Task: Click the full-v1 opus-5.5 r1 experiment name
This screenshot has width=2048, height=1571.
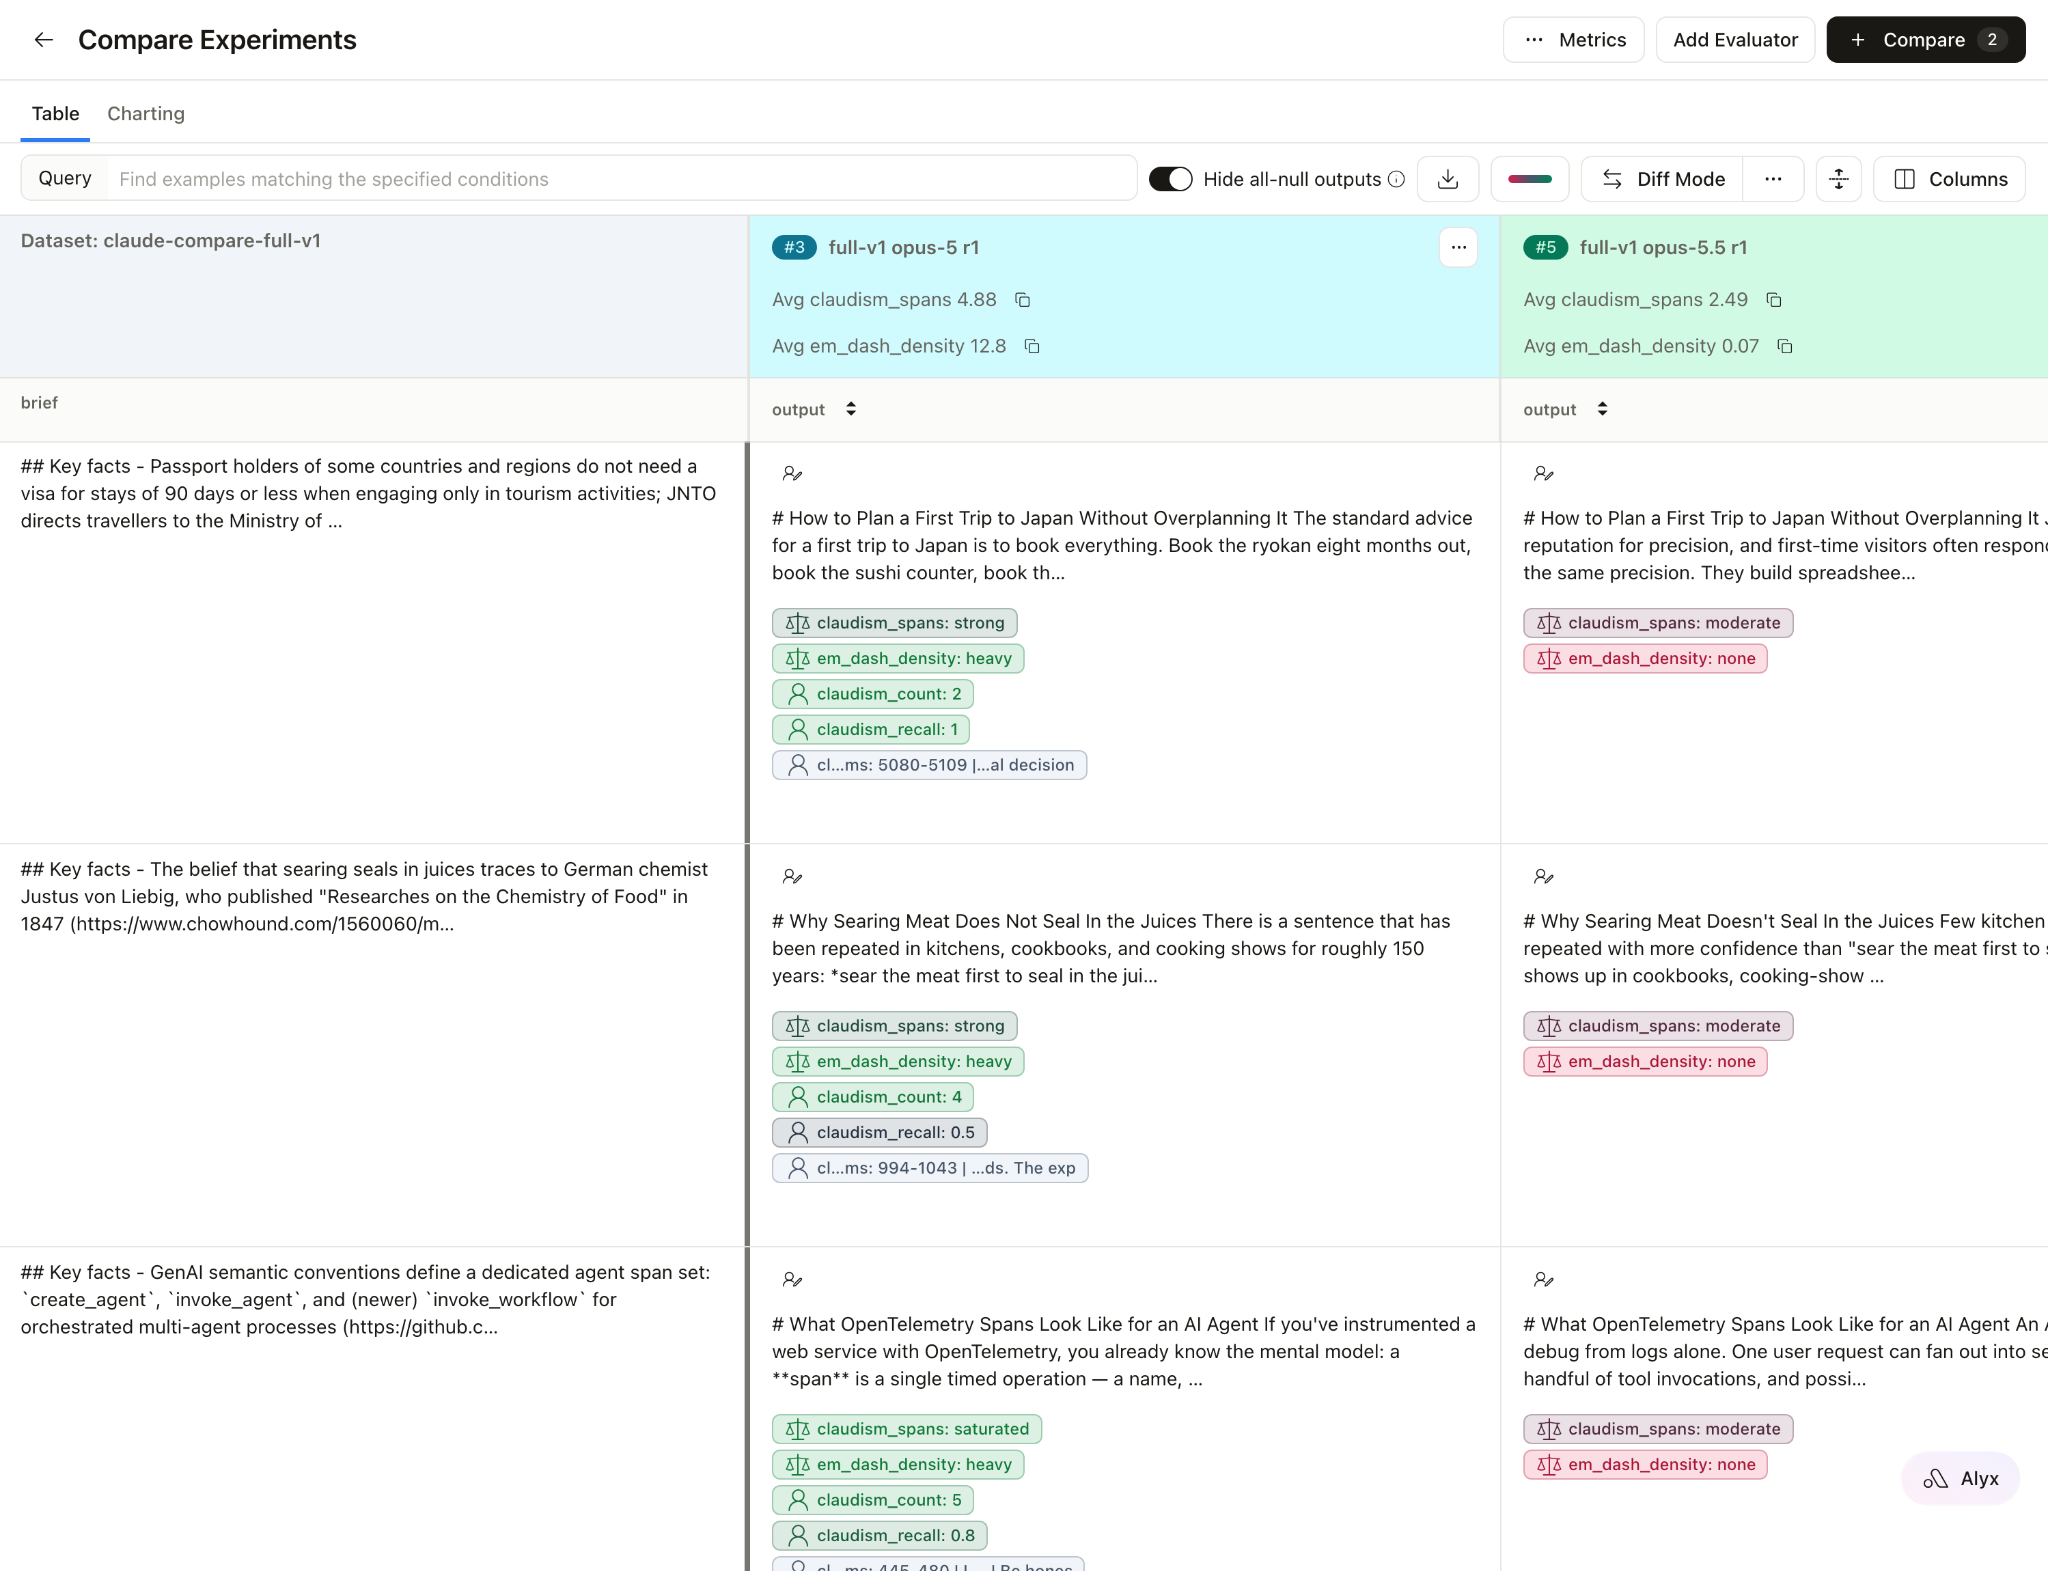Action: (x=1663, y=247)
